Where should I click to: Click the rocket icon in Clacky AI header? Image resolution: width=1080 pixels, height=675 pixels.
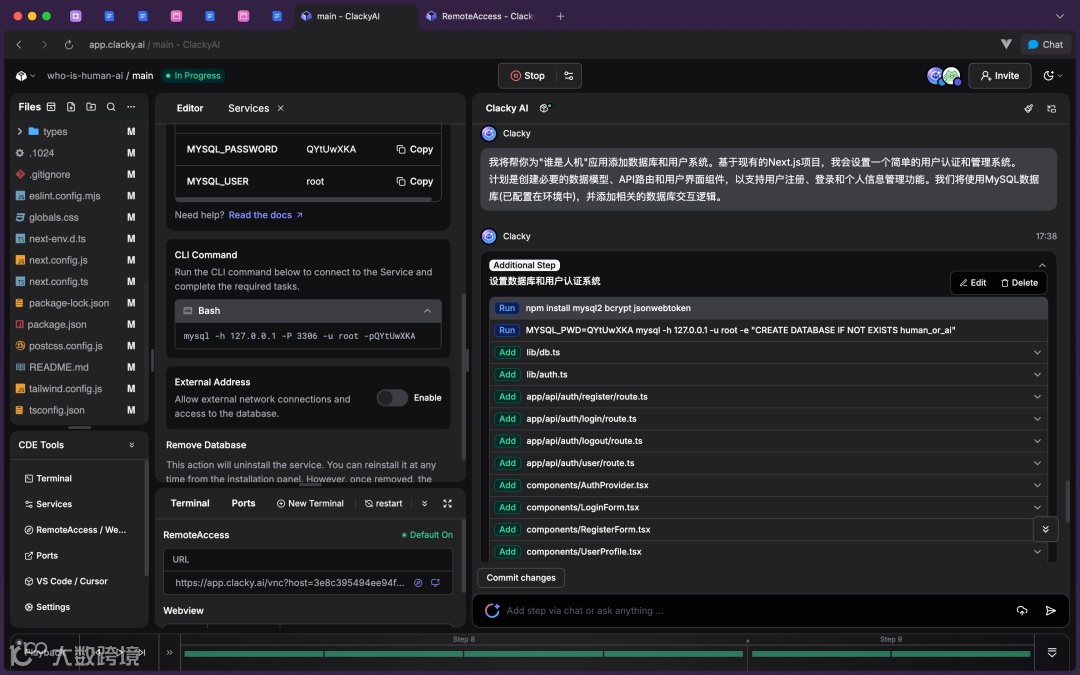coord(1028,108)
